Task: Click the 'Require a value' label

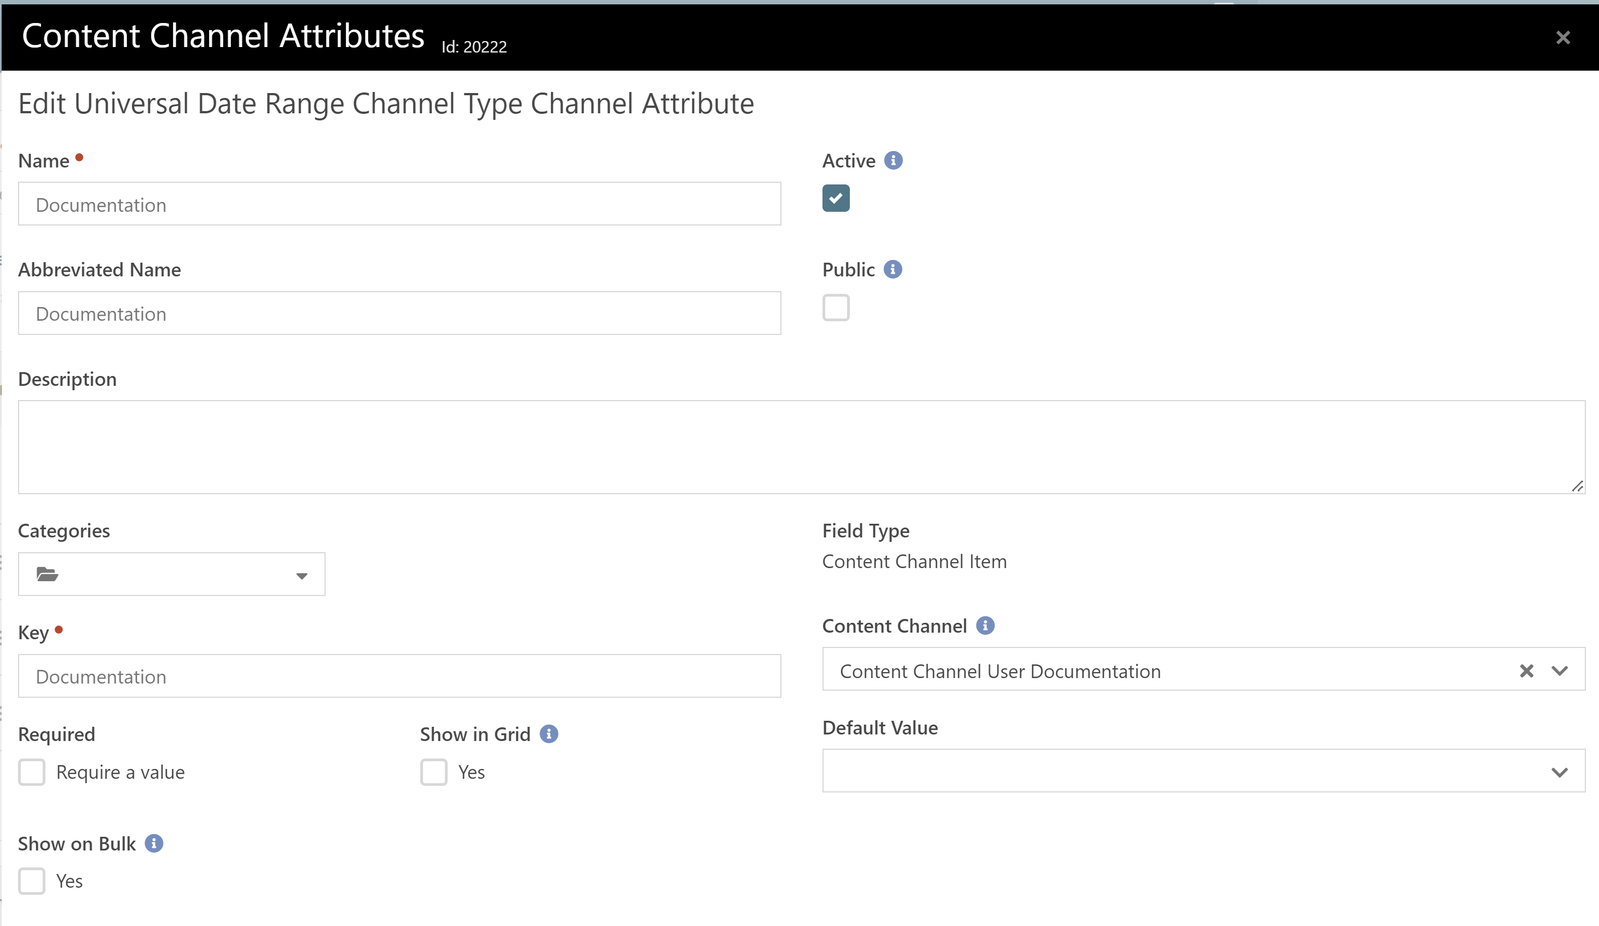Action: (x=120, y=772)
